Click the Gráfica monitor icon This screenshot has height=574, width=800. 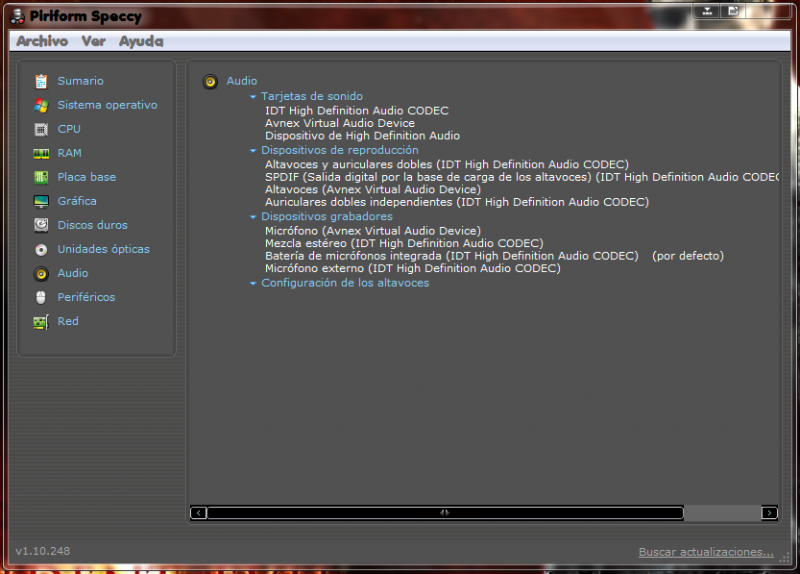(41, 201)
